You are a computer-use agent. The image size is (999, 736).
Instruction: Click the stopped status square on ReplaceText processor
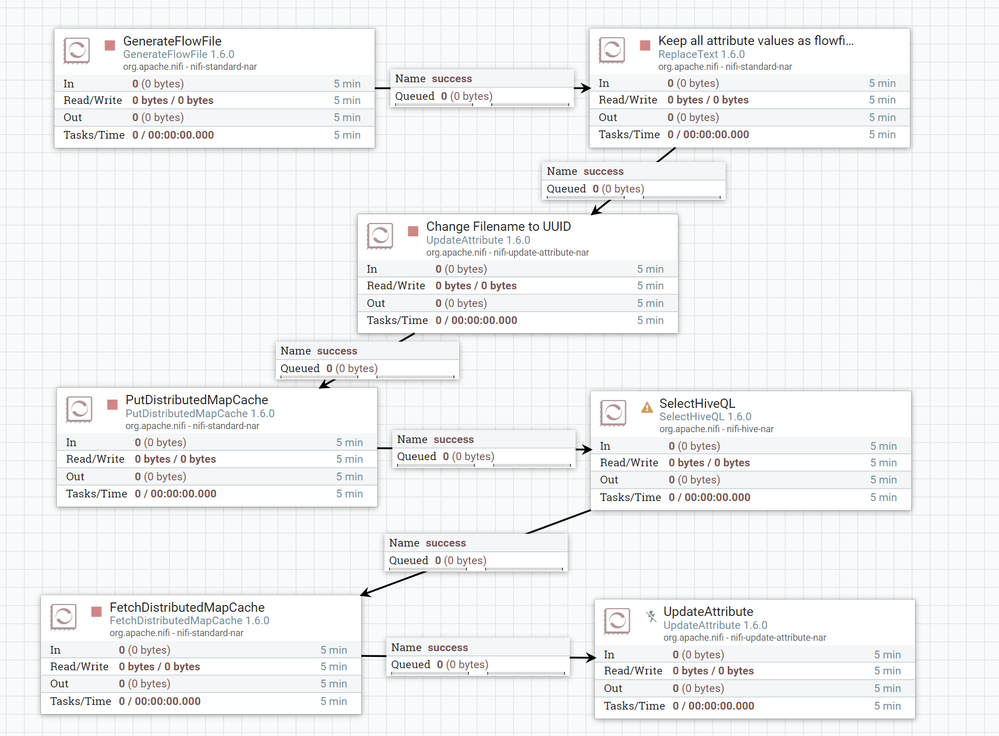click(x=645, y=45)
